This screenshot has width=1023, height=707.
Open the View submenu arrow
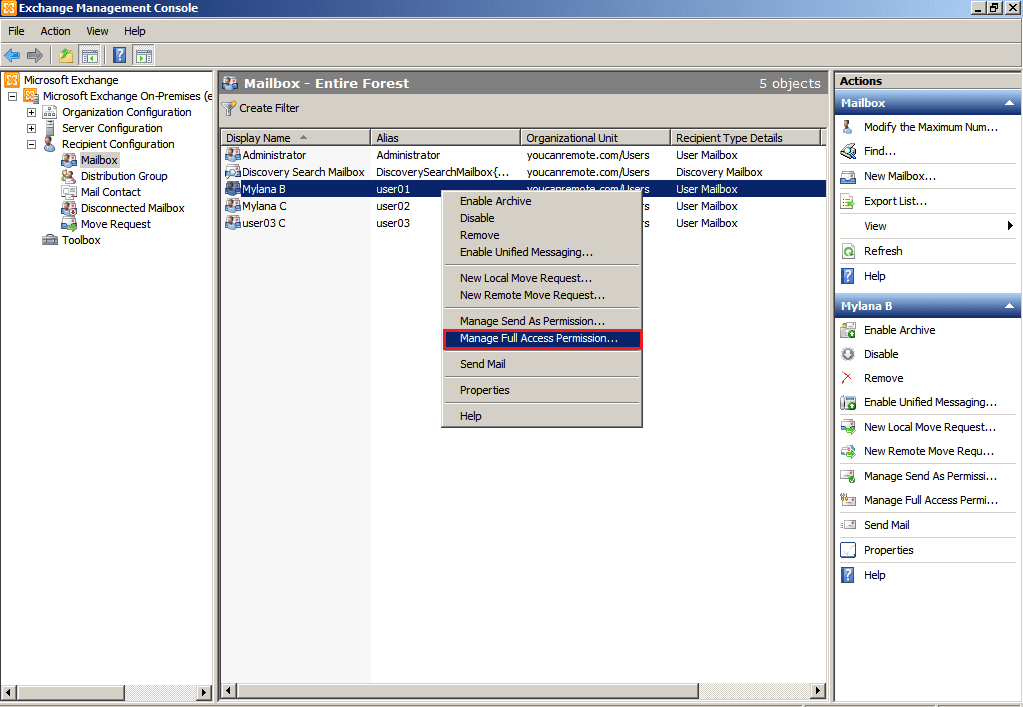pos(1010,226)
